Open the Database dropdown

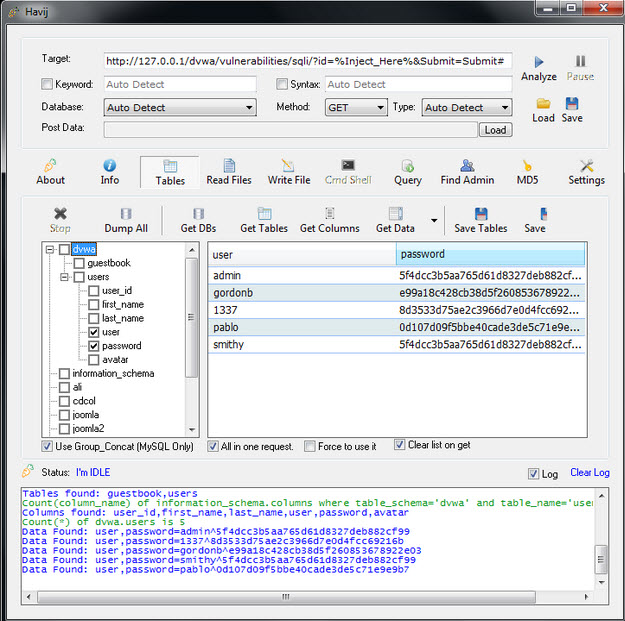tap(180, 108)
